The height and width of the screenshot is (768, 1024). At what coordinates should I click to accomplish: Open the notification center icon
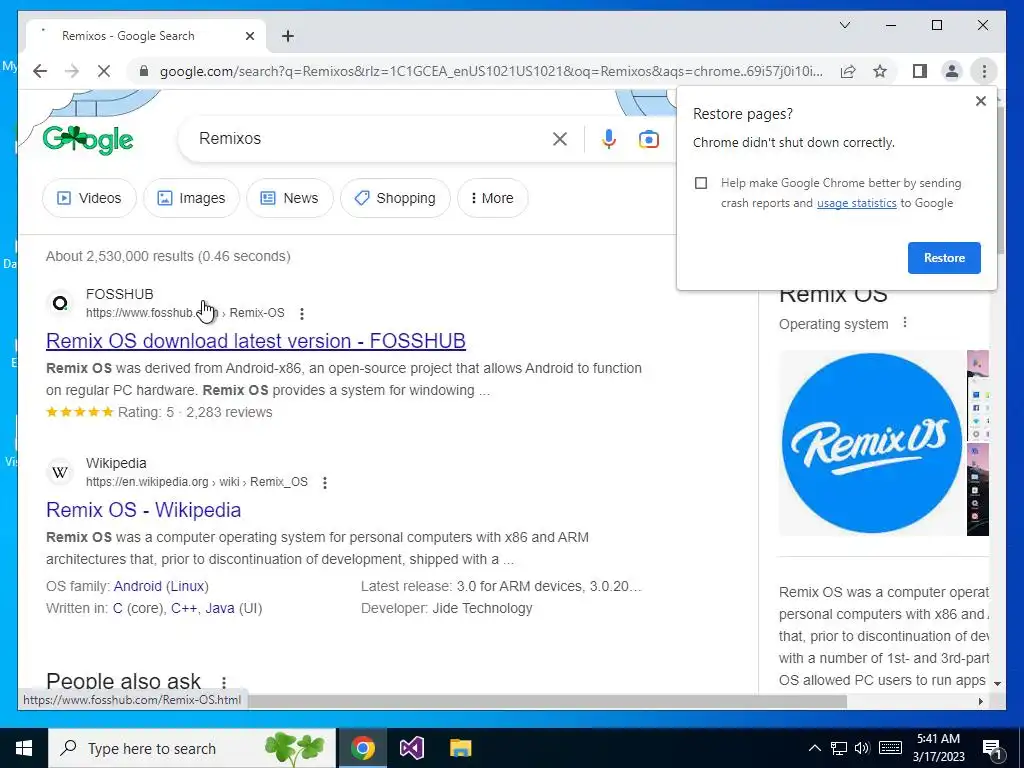coord(993,748)
